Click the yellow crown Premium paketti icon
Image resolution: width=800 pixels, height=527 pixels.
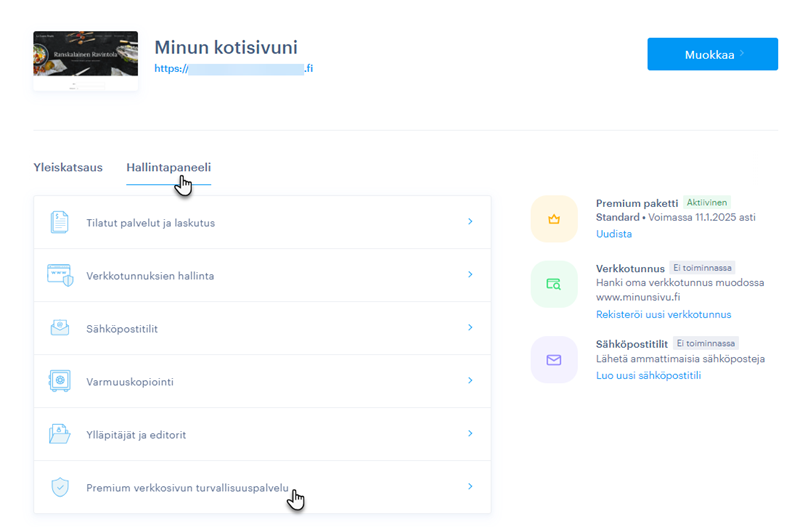(554, 219)
